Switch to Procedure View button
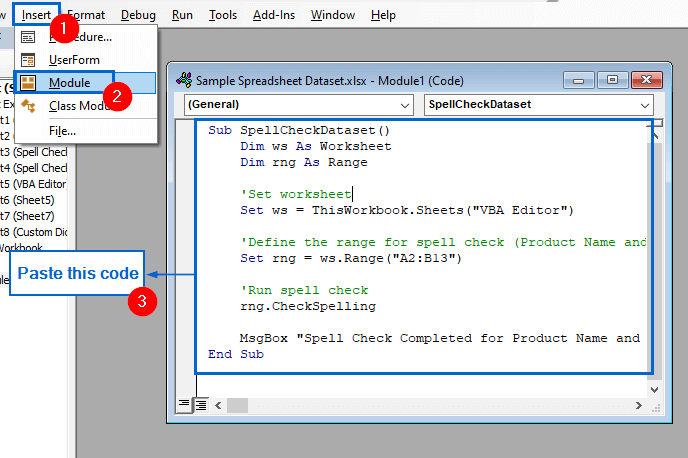688x458 pixels. click(185, 404)
